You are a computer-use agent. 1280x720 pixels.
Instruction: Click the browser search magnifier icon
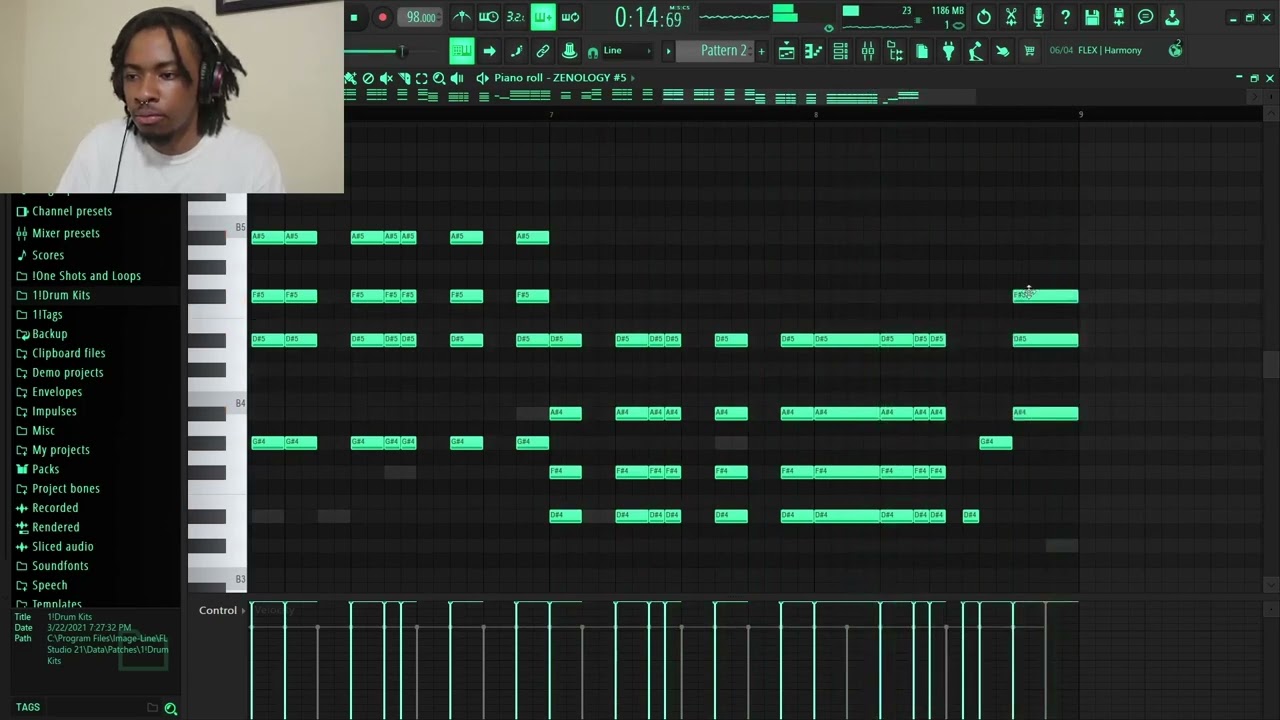pyautogui.click(x=170, y=708)
